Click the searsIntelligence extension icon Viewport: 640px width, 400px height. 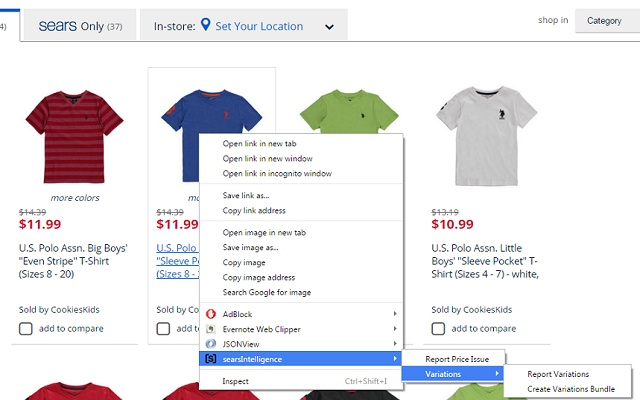211,358
